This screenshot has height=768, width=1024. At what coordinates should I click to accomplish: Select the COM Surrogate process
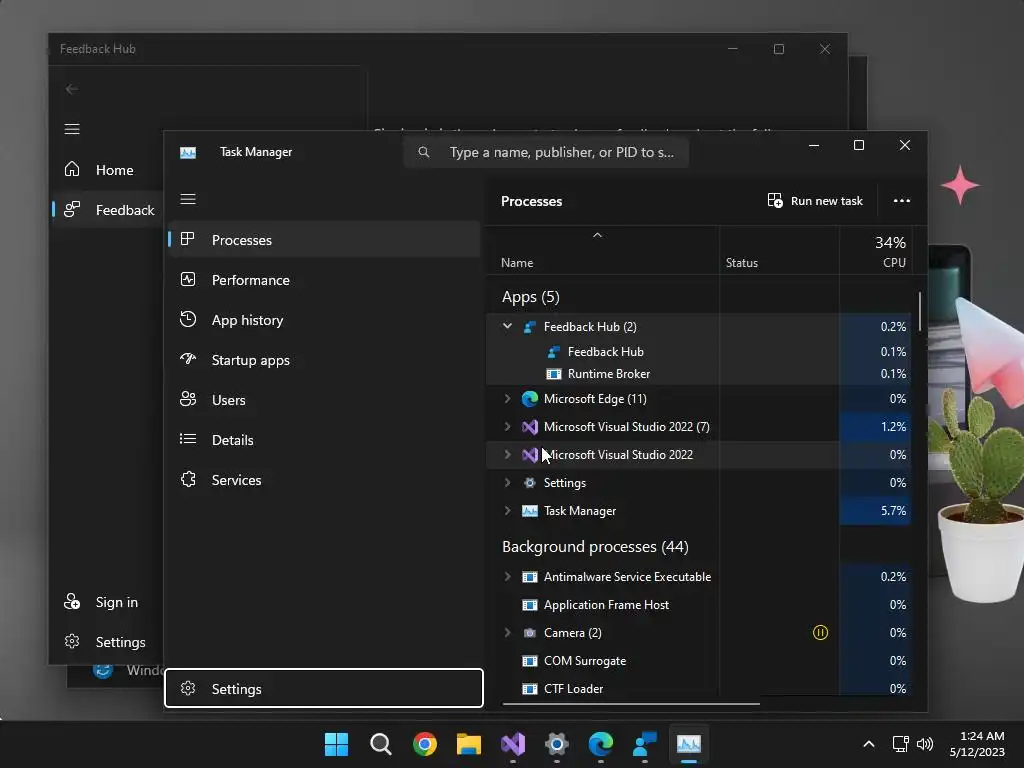pyautogui.click(x=698, y=661)
